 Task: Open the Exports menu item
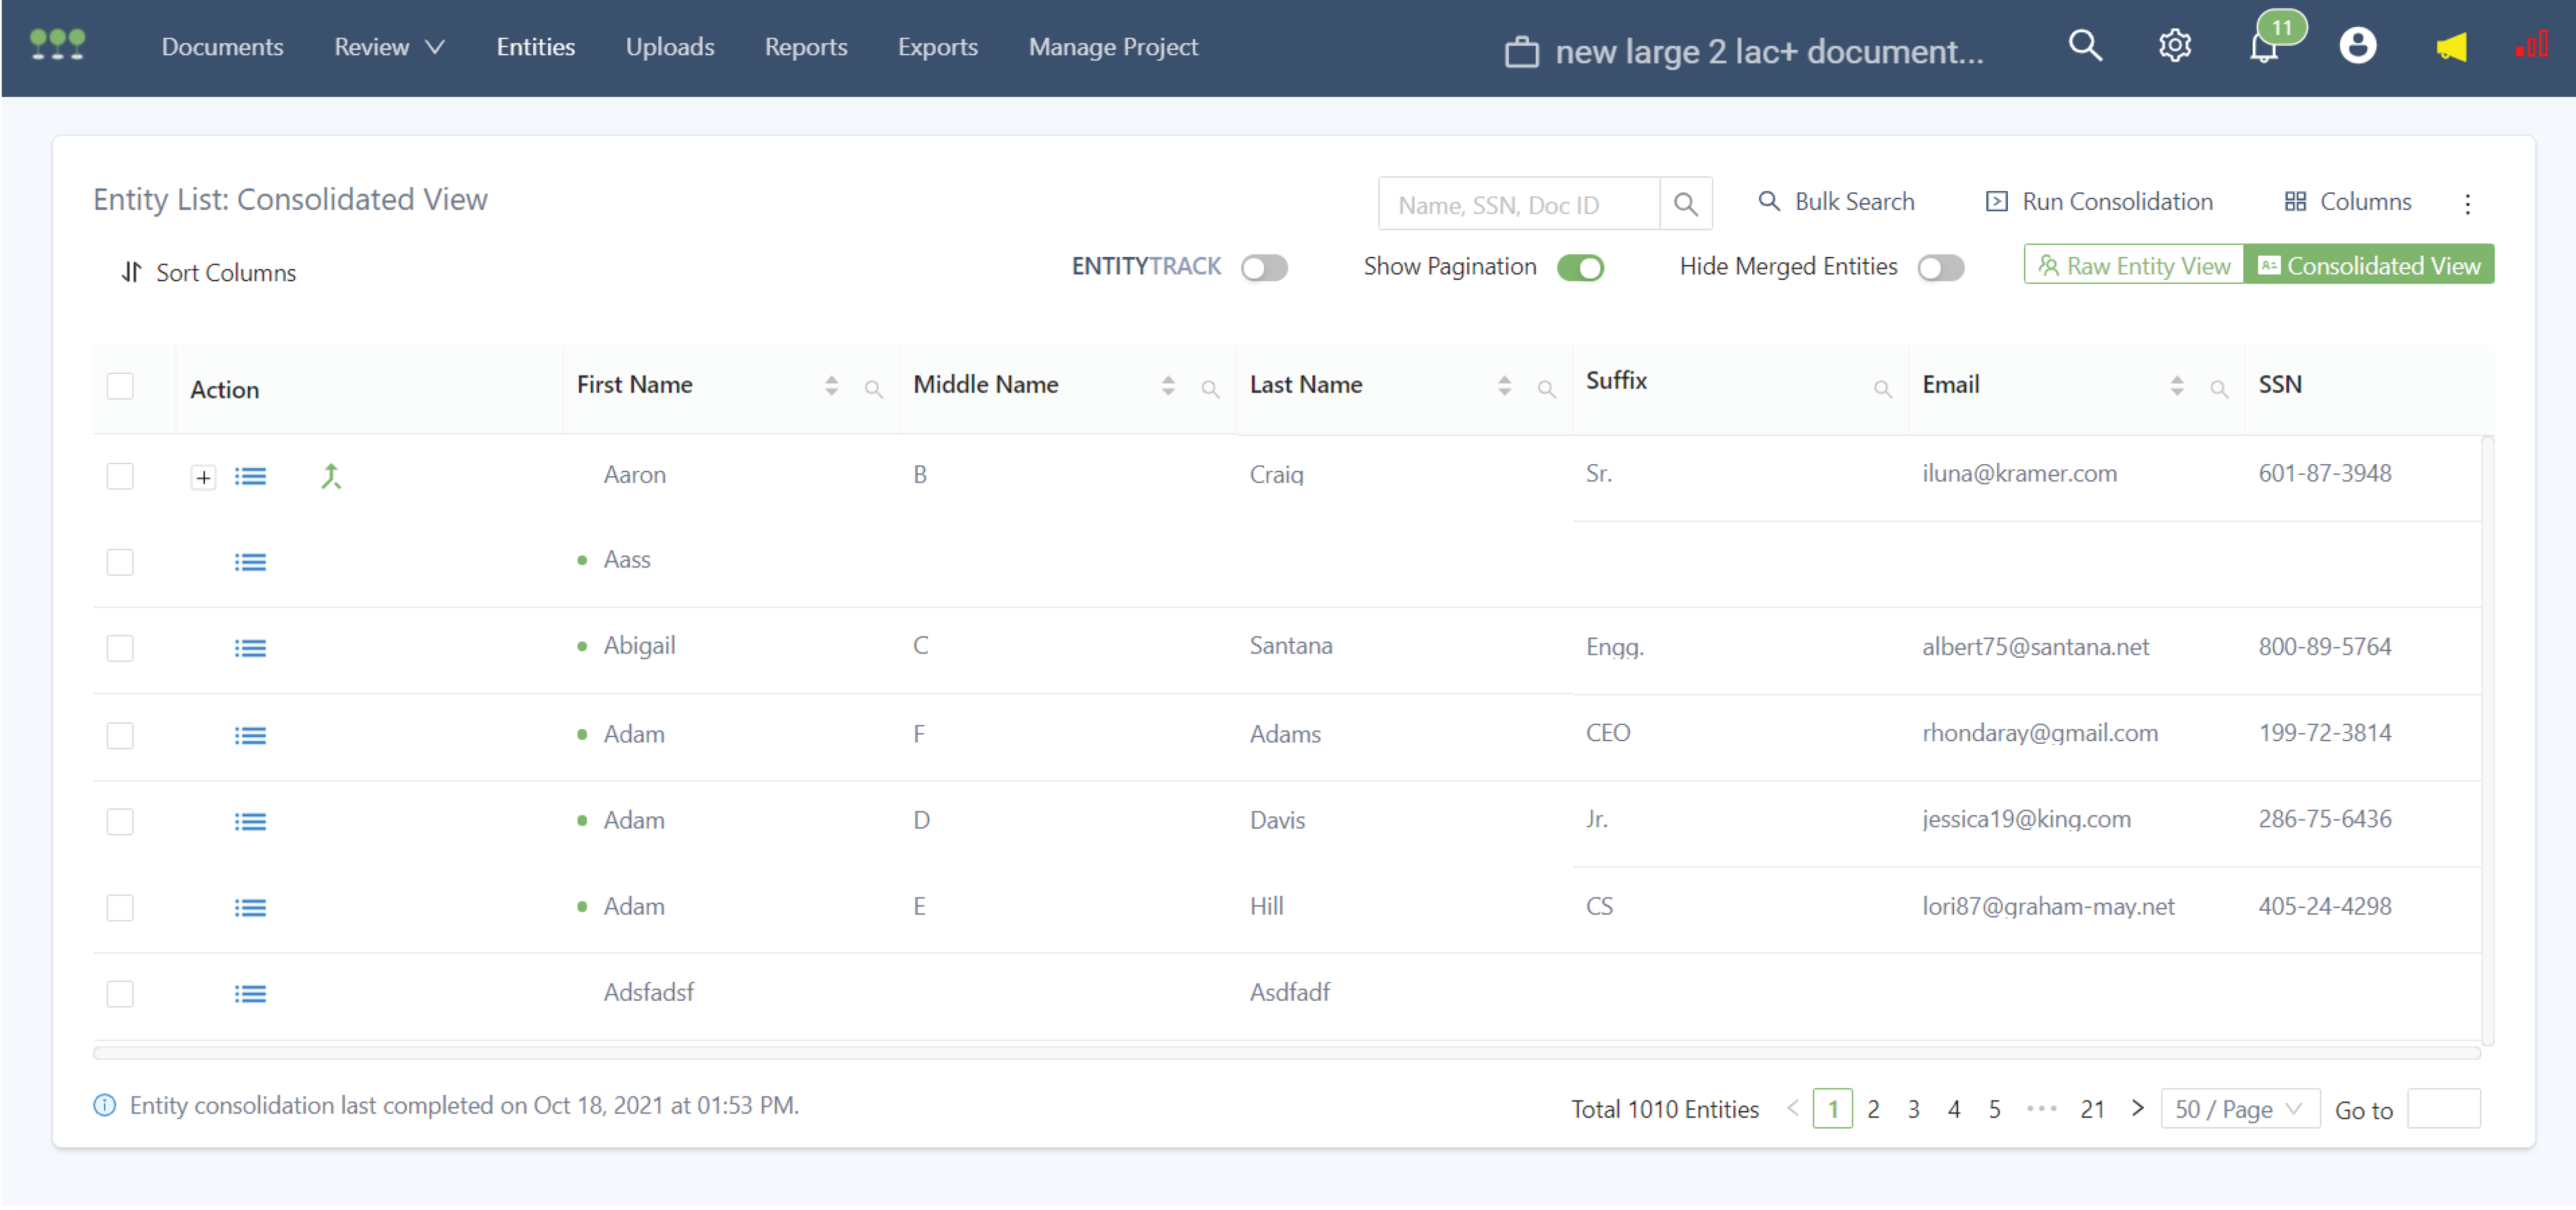[937, 47]
